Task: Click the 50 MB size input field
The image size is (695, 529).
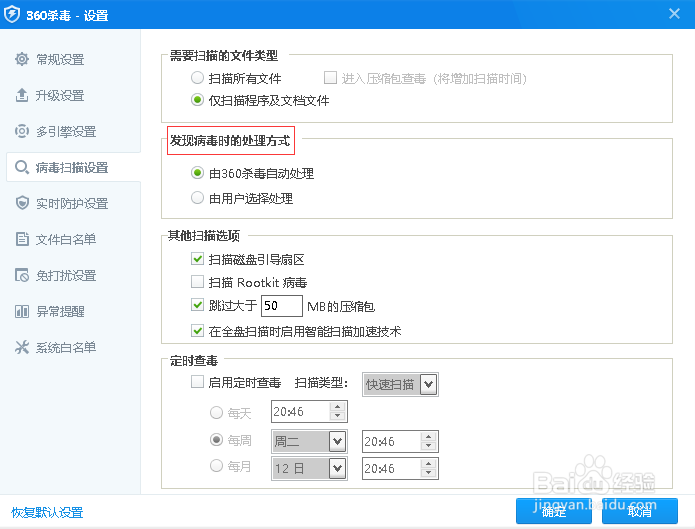Action: pos(281,306)
